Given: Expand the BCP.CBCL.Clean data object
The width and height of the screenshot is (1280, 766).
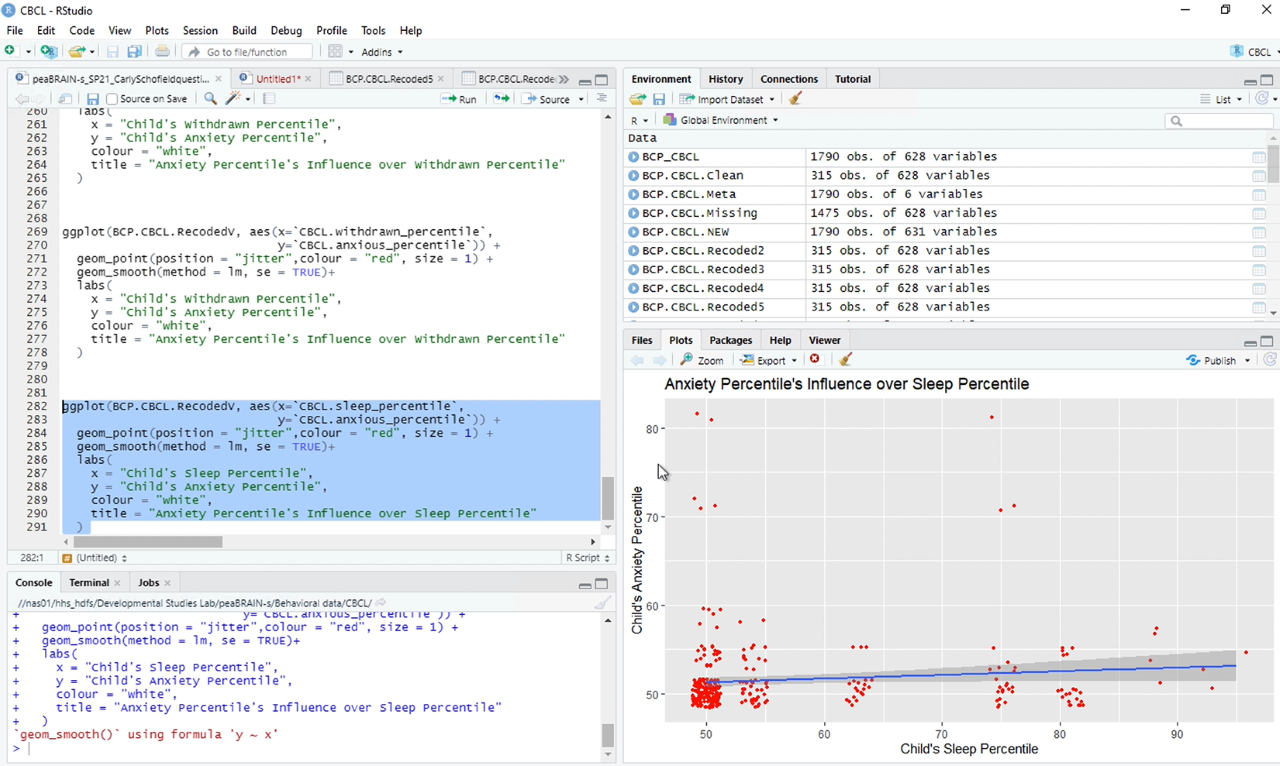Looking at the screenshot, I should 634,176.
